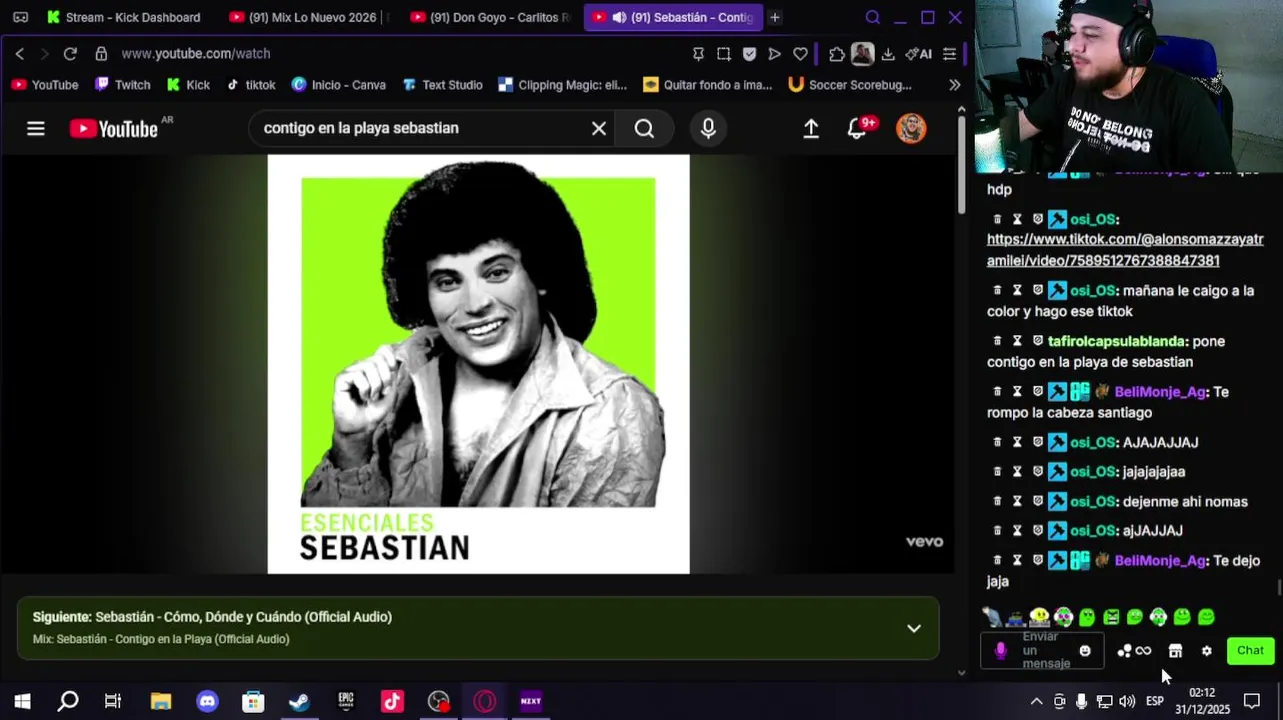Switch to Don Goyo - Carlitos tab

point(489,17)
